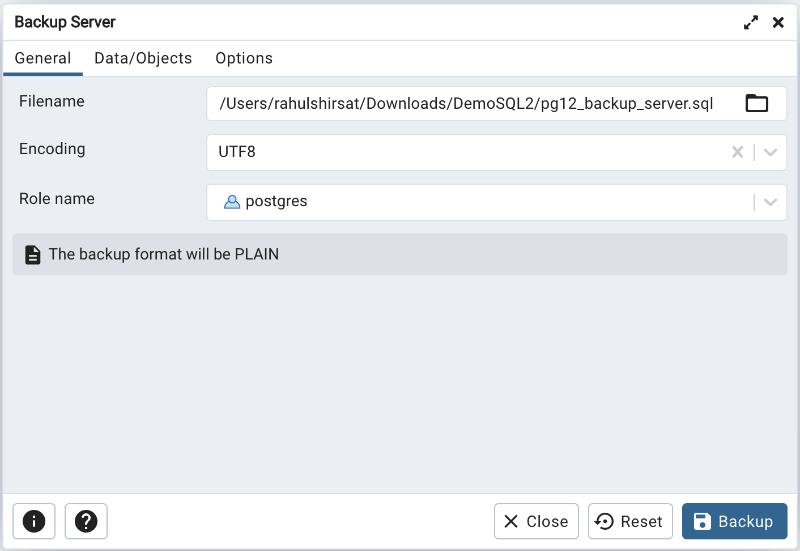The width and height of the screenshot is (800, 551).
Task: Open help via question mark icon
Action: click(x=86, y=521)
